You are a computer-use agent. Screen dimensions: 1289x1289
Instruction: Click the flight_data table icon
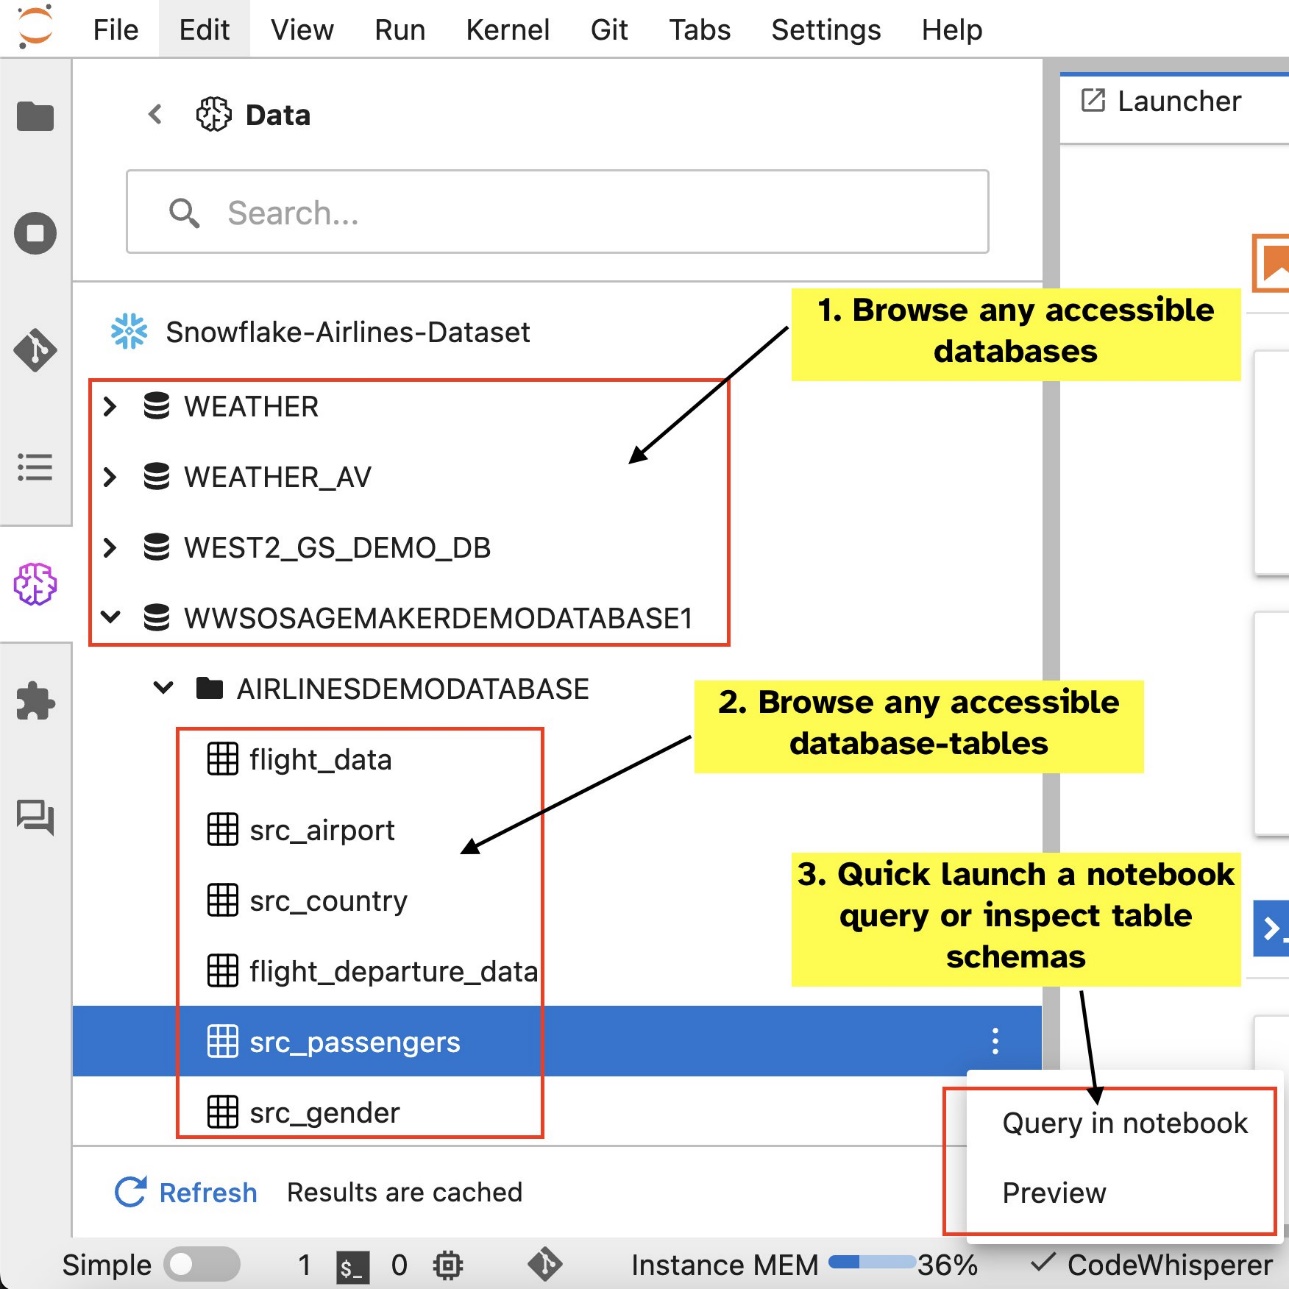(222, 759)
